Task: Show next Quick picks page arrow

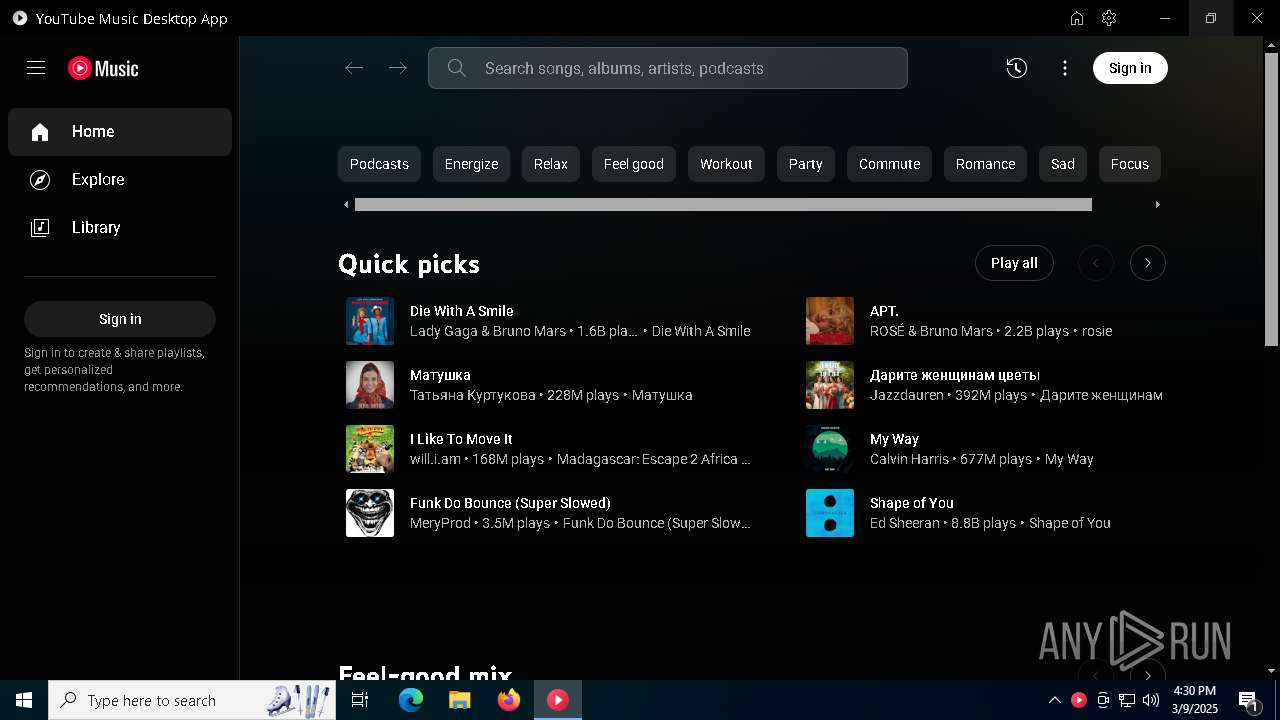Action: (x=1148, y=263)
